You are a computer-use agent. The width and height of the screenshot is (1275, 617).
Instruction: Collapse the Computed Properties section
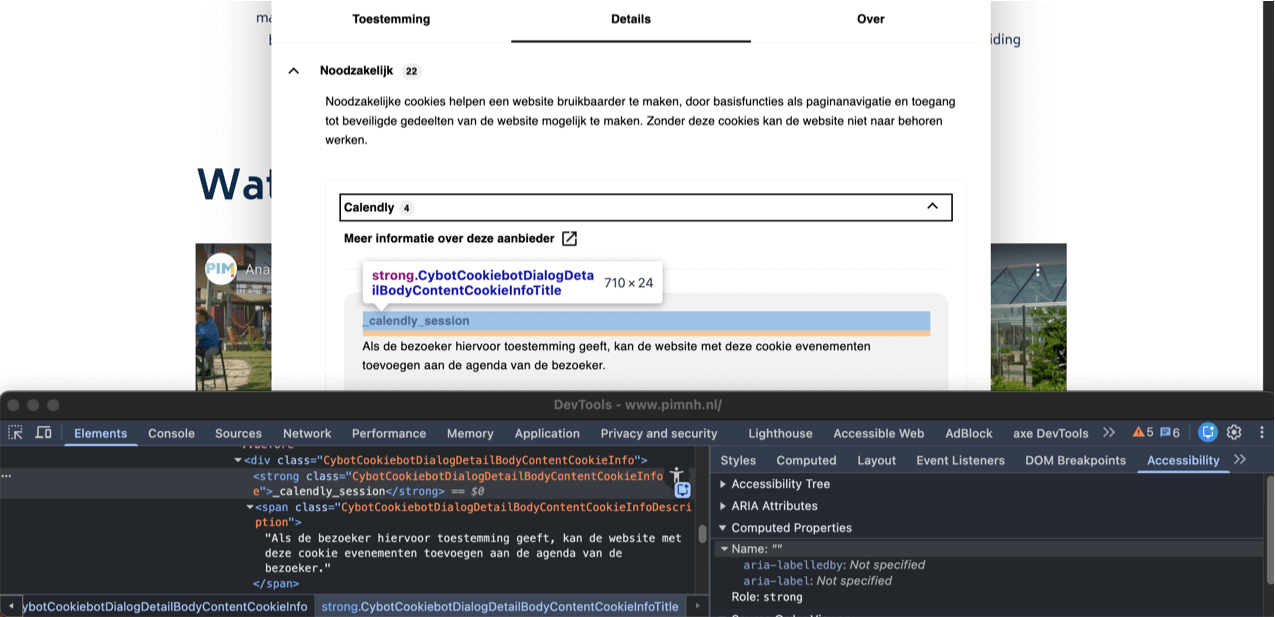point(723,528)
